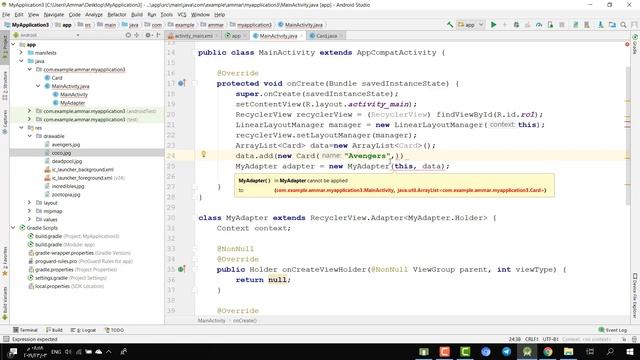Toggle the Captures side tool window
640x360 pixels.
pos(4,122)
